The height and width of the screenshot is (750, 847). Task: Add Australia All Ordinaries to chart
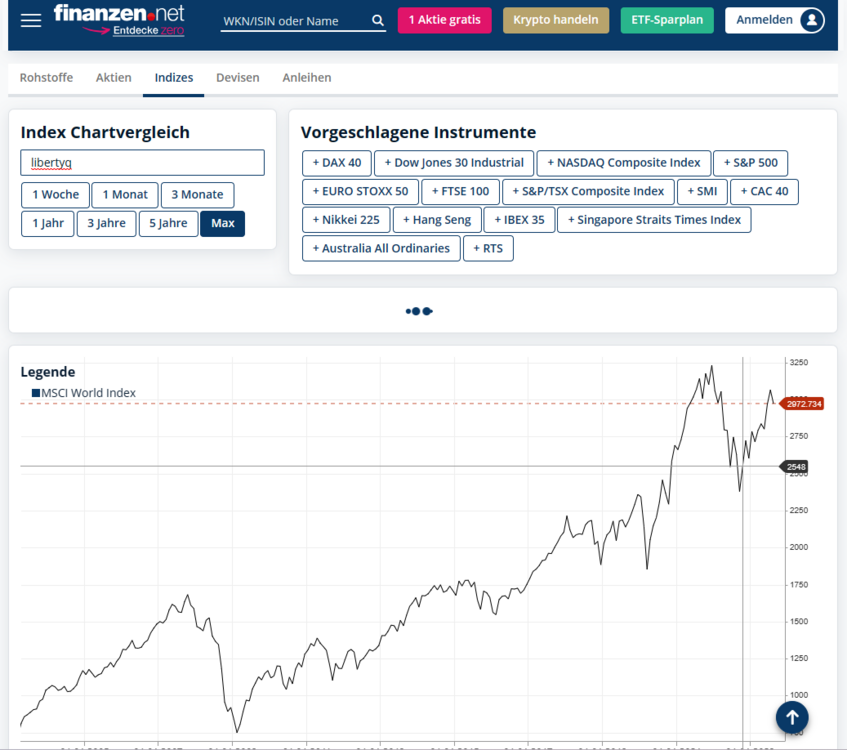[x=381, y=249]
